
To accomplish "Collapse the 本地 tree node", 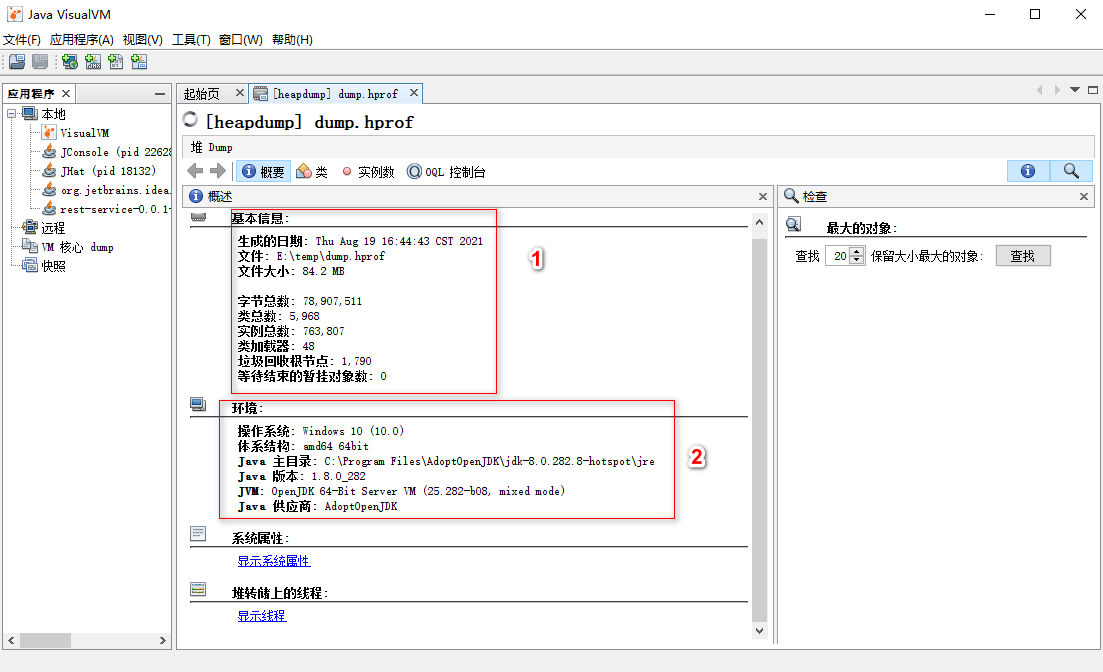I will point(11,113).
